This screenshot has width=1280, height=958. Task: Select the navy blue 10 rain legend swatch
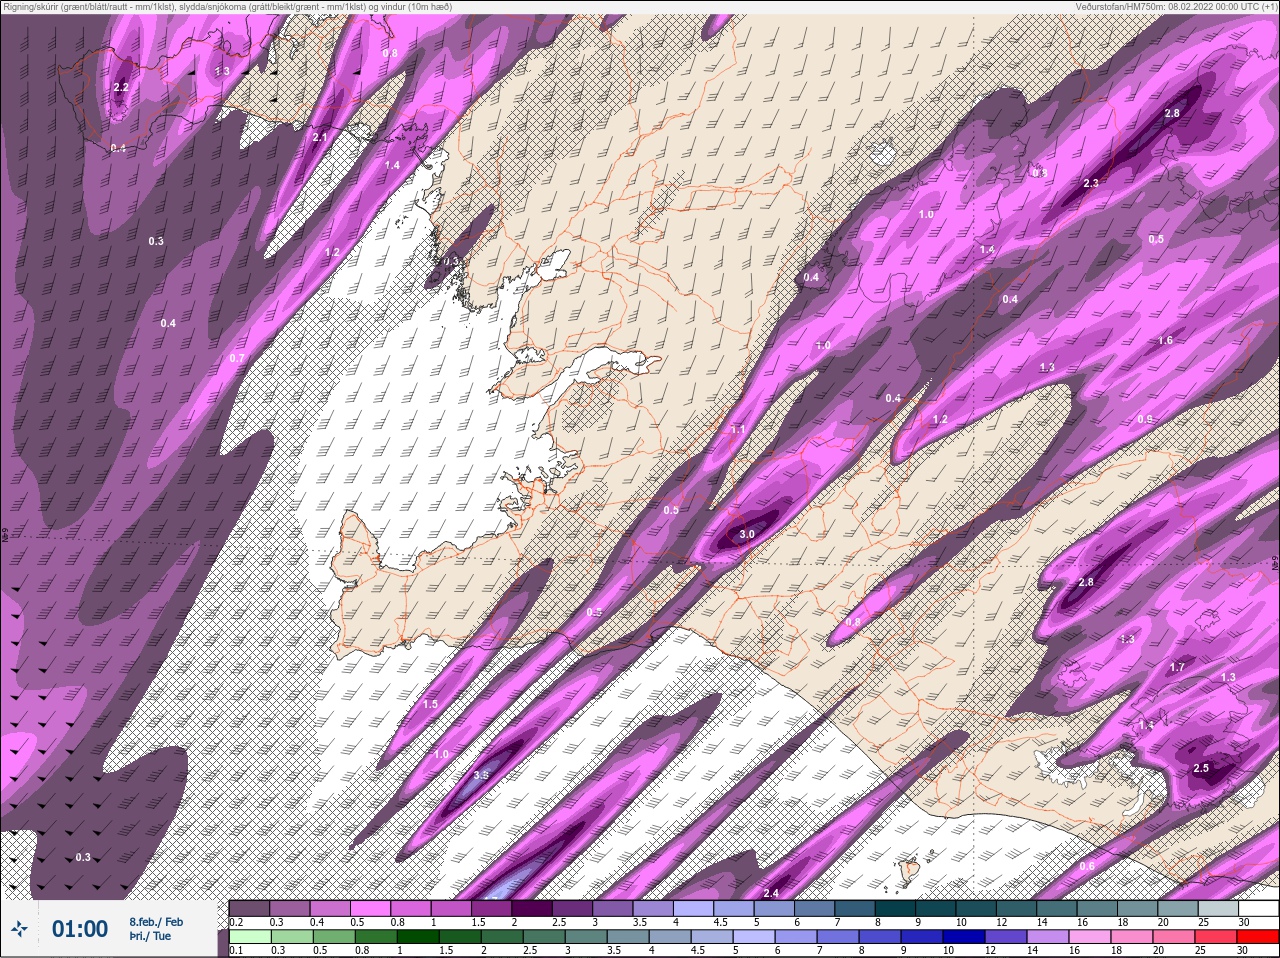coord(965,937)
